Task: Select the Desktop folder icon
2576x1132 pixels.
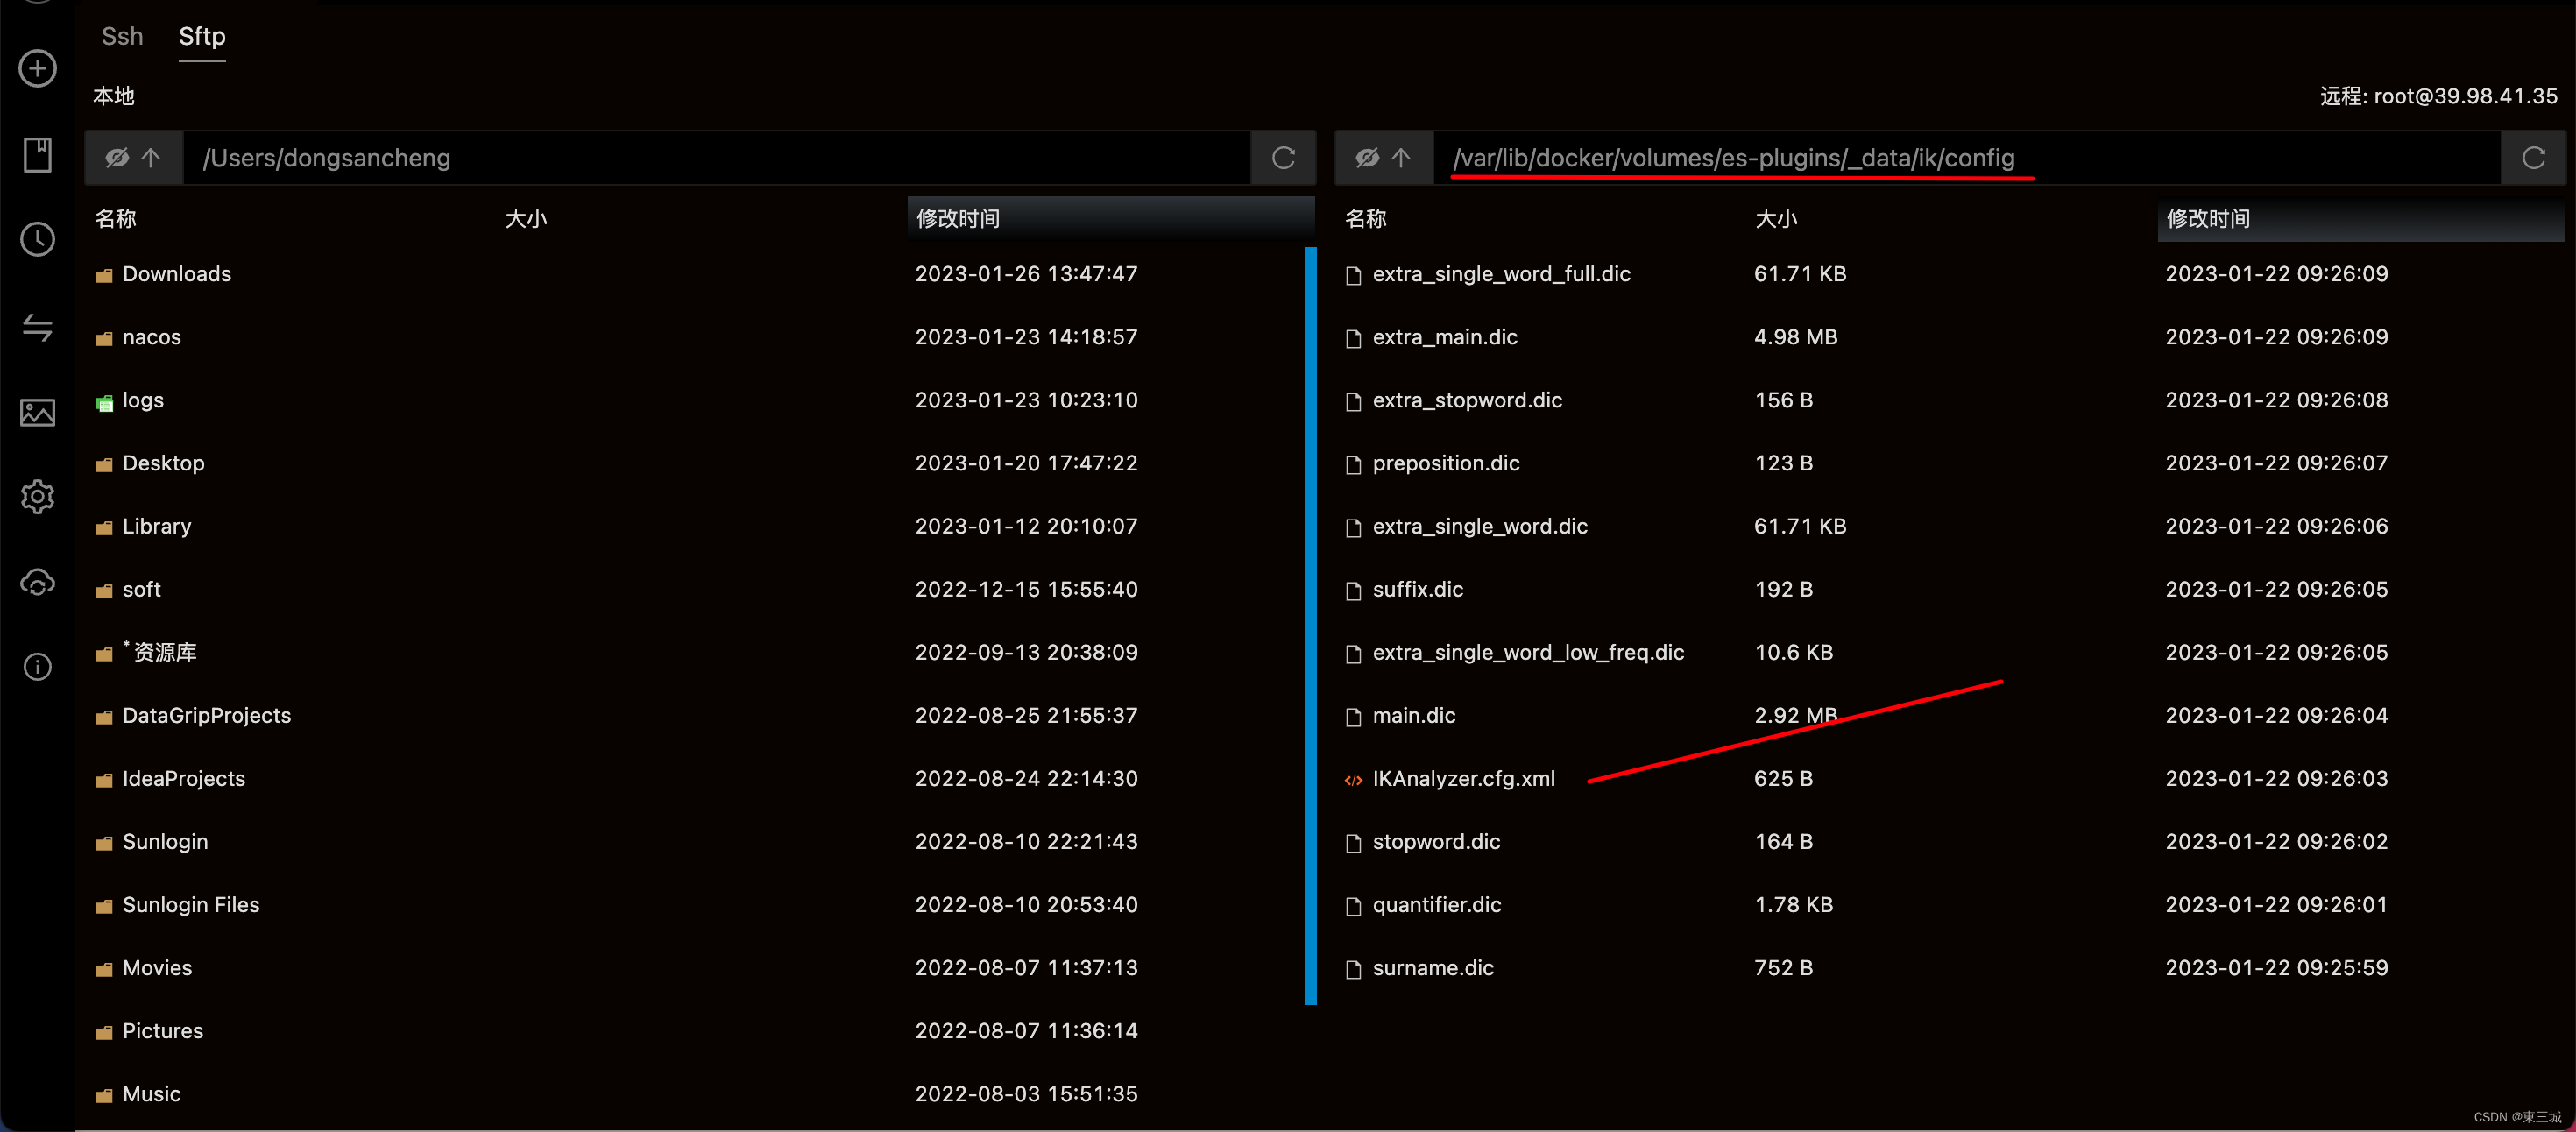Action: coord(104,465)
